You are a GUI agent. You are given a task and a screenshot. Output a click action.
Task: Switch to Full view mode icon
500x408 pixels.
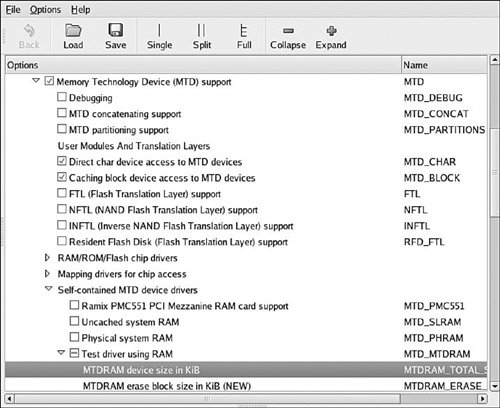244,30
